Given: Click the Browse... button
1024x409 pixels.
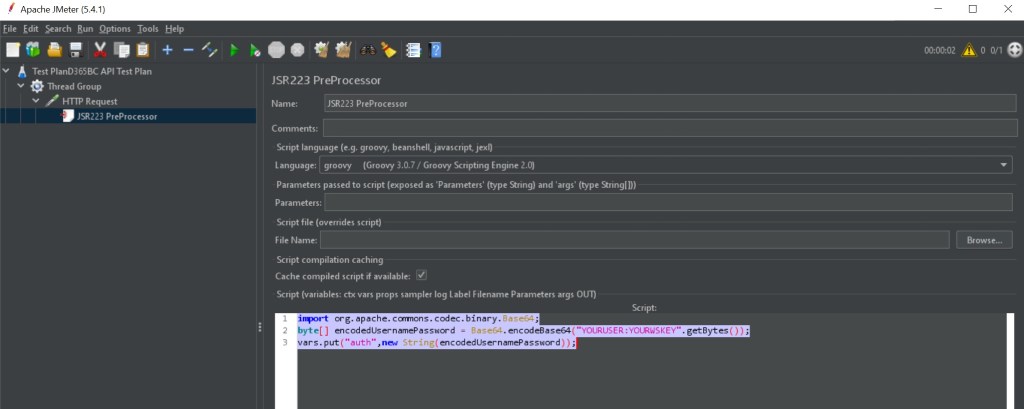Looking at the screenshot, I should 984,240.
